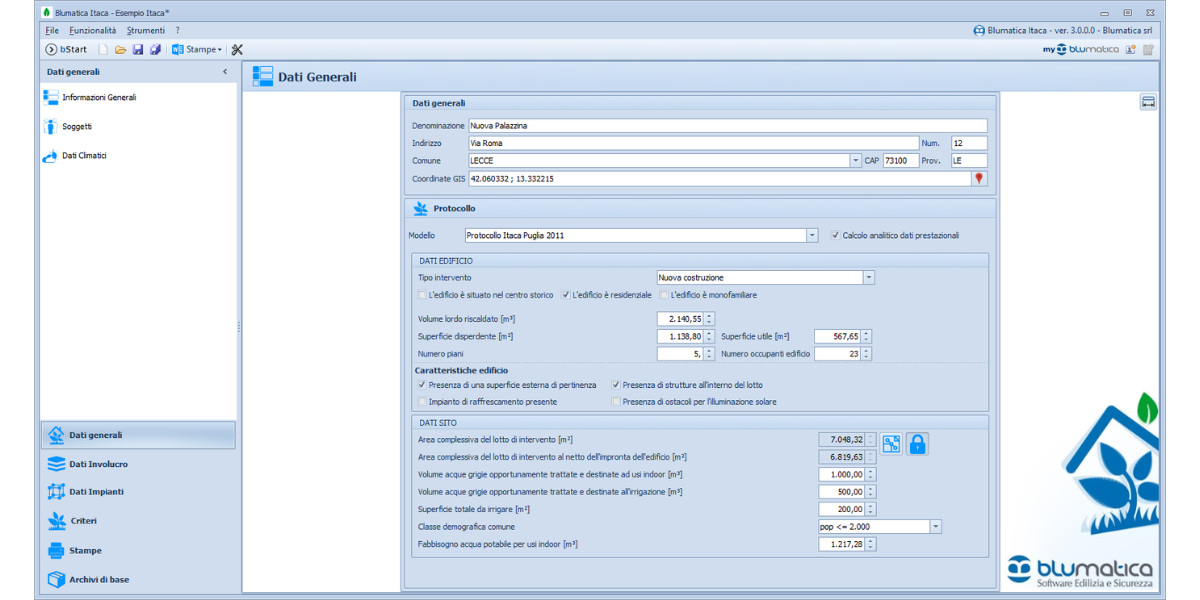The height and width of the screenshot is (600, 1200).
Task: Click the Denominazione text field
Action: 727,126
